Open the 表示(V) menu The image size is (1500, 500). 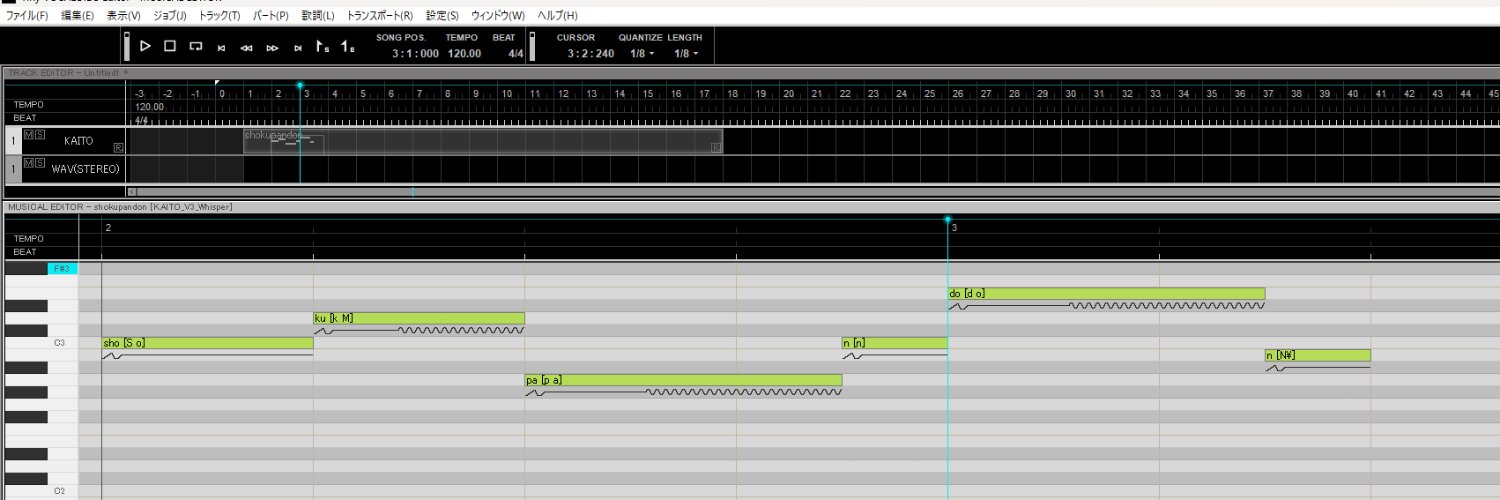(124, 16)
